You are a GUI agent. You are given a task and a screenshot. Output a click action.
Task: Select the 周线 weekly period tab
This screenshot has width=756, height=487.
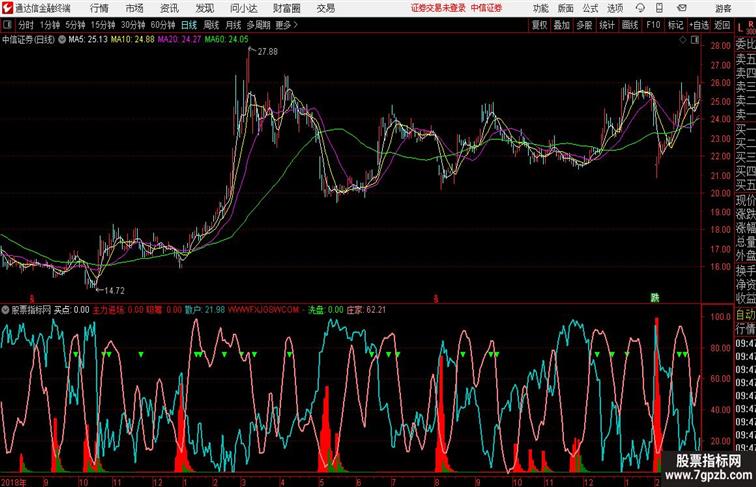[x=211, y=25]
